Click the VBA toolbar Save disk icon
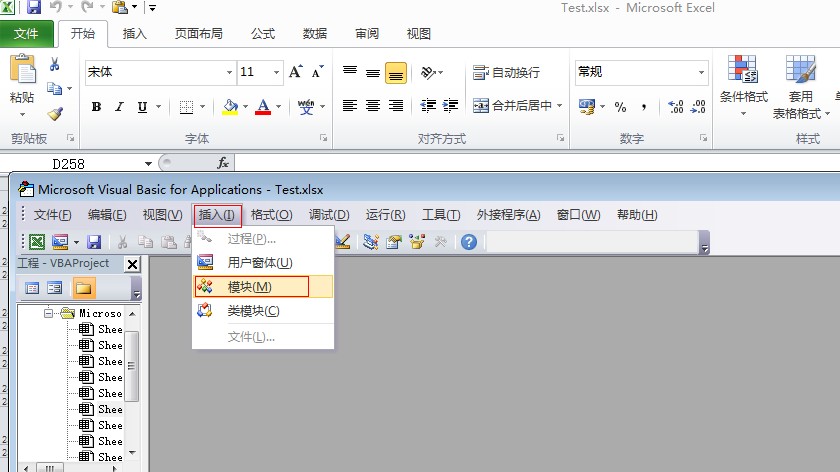Image resolution: width=840 pixels, height=472 pixels. [x=94, y=242]
